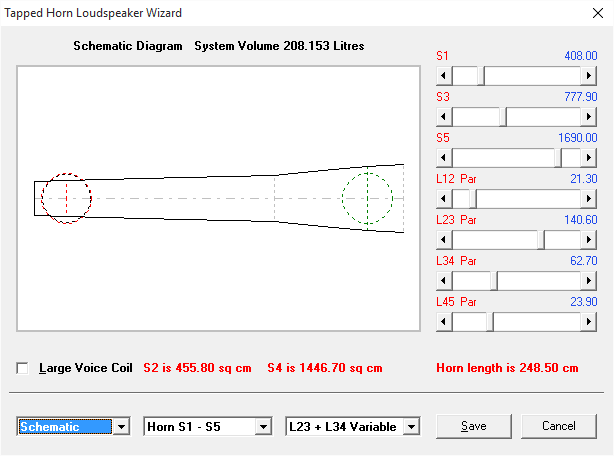
Task: Click the S3 value 777.90
Action: (x=581, y=97)
